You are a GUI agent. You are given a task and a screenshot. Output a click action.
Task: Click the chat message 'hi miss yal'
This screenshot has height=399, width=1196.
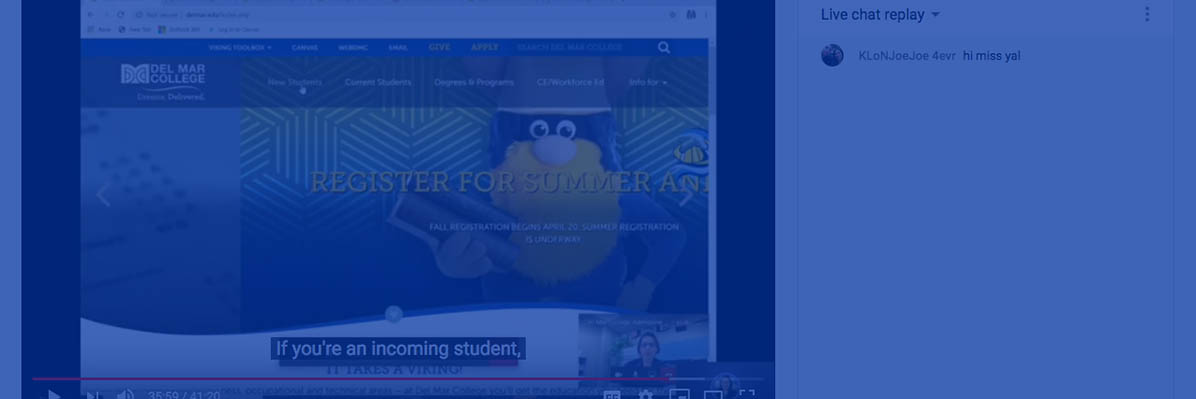992,56
